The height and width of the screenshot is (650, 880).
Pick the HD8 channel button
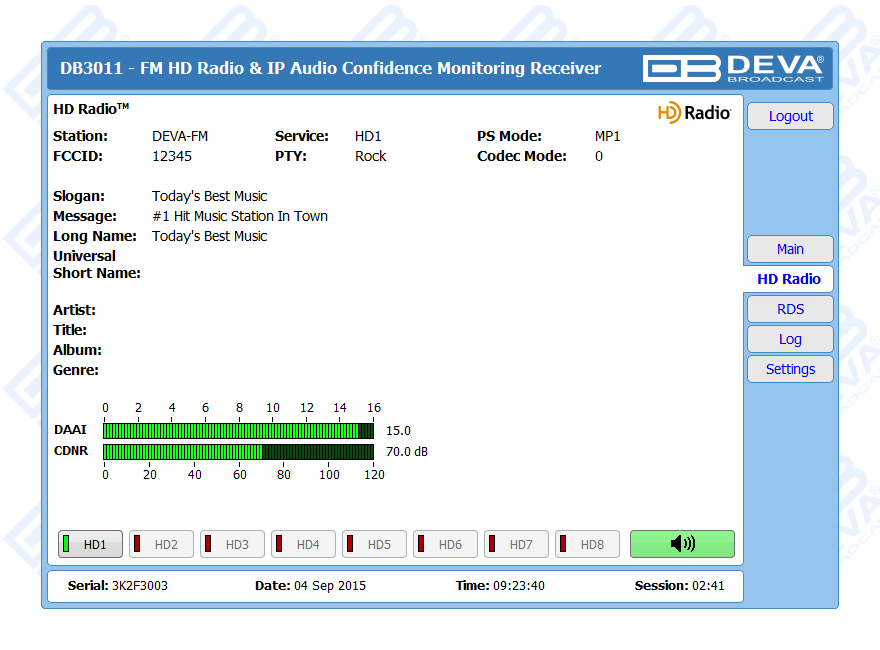coord(588,544)
